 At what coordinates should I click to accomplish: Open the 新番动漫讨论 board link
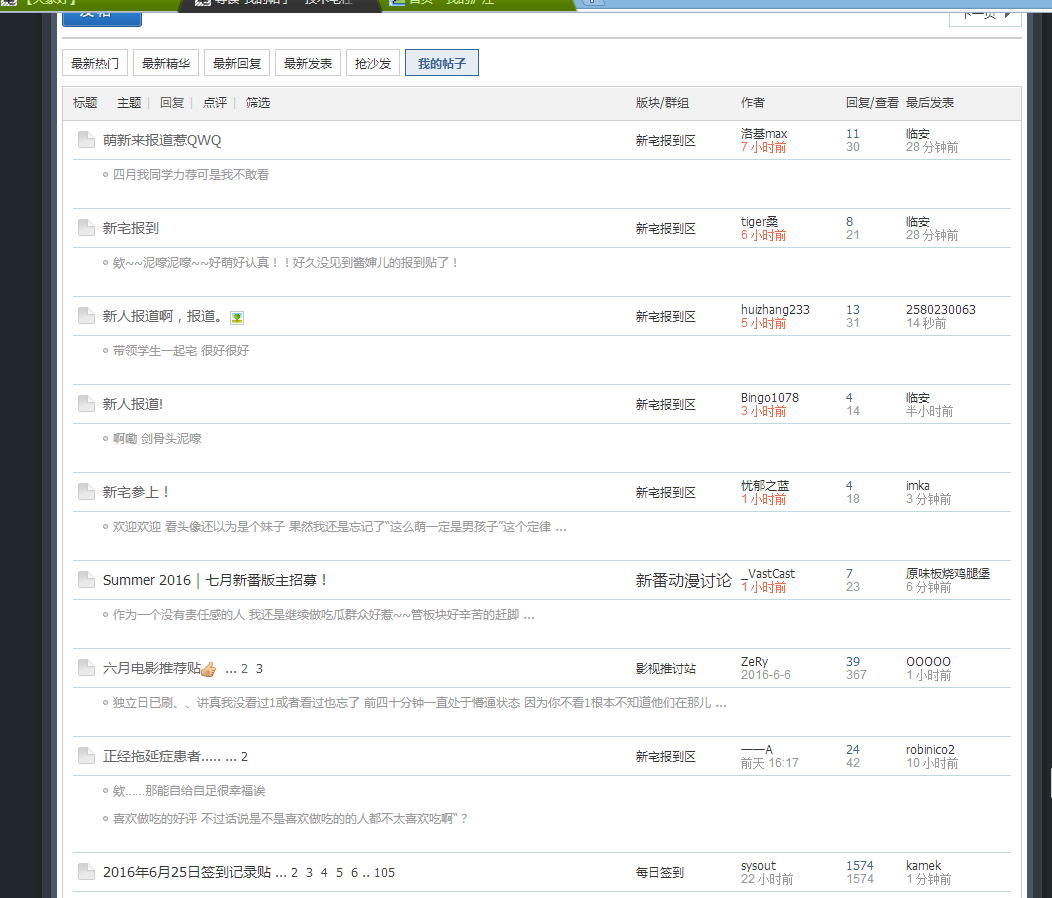pyautogui.click(x=684, y=580)
